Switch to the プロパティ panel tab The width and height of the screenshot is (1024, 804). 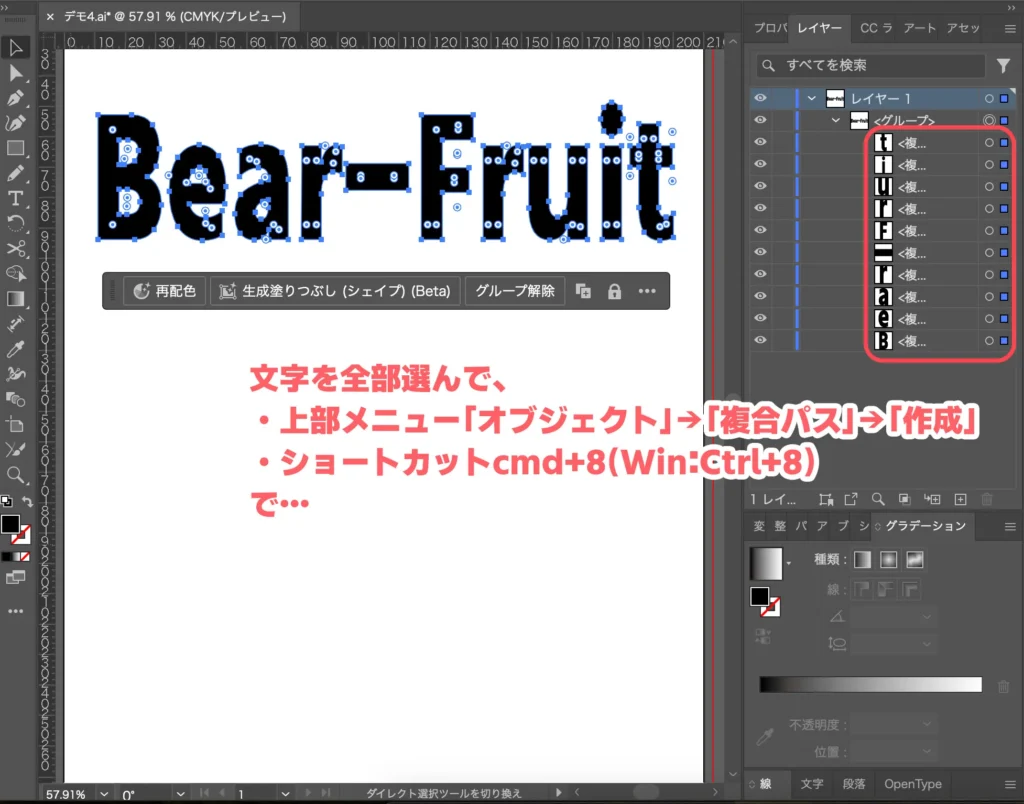[768, 29]
